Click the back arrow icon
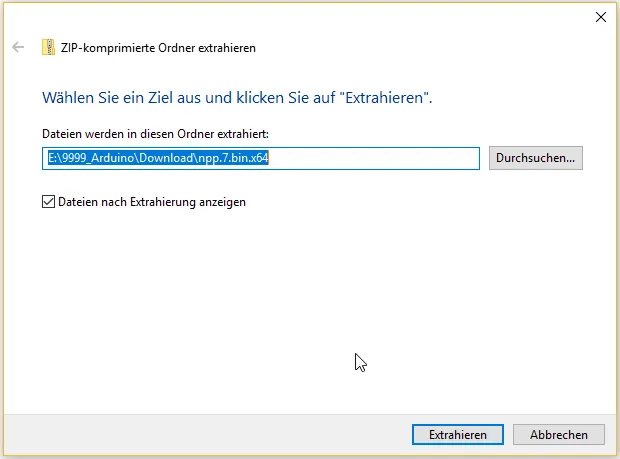The height and width of the screenshot is (459, 620). pyautogui.click(x=17, y=47)
